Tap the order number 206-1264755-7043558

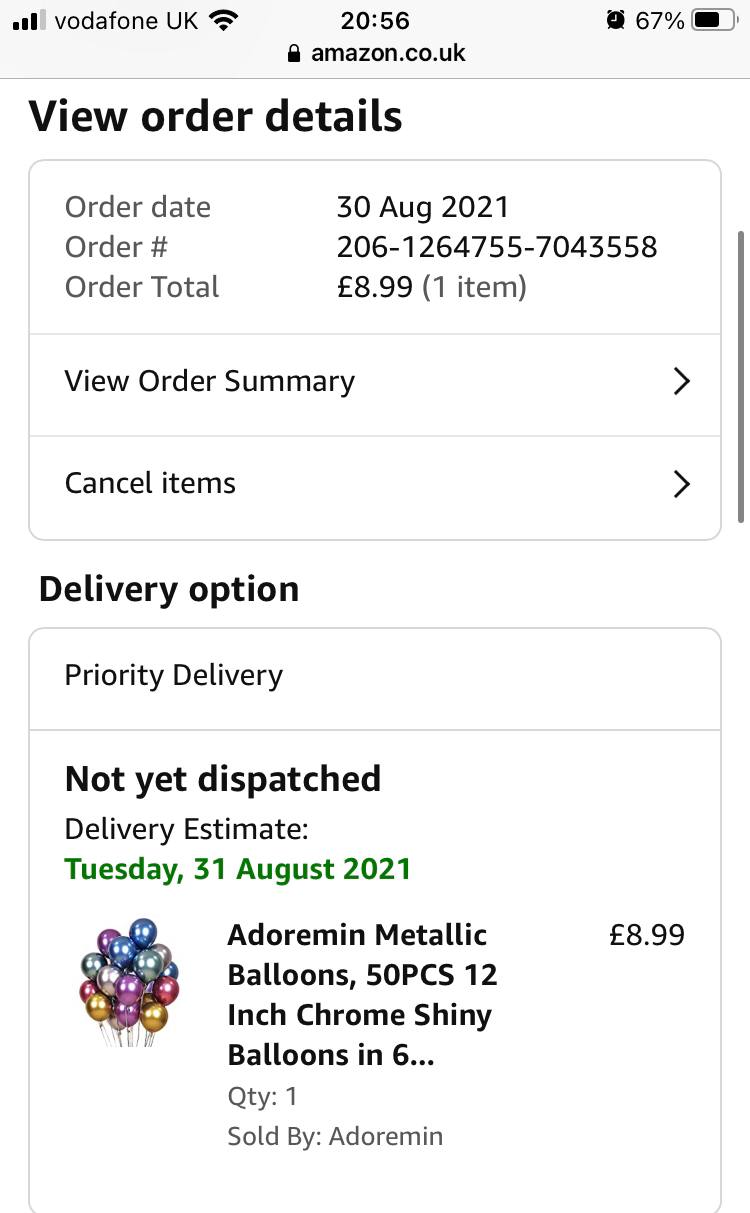coord(497,247)
